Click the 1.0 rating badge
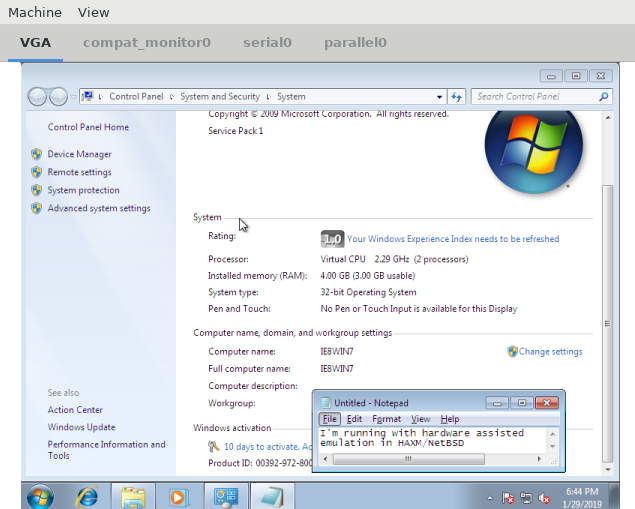Screen dimensions: 635x509 tap(332, 239)
